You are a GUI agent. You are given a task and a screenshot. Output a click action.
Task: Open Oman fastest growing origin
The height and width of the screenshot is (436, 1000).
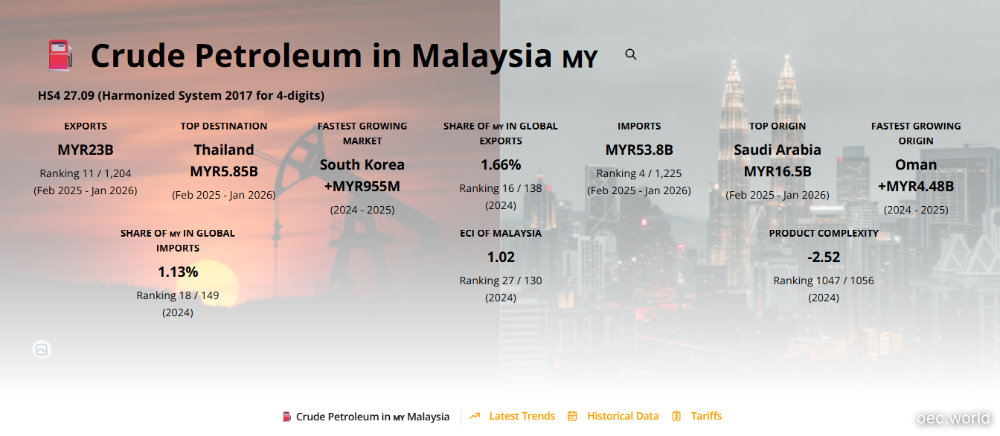915,164
